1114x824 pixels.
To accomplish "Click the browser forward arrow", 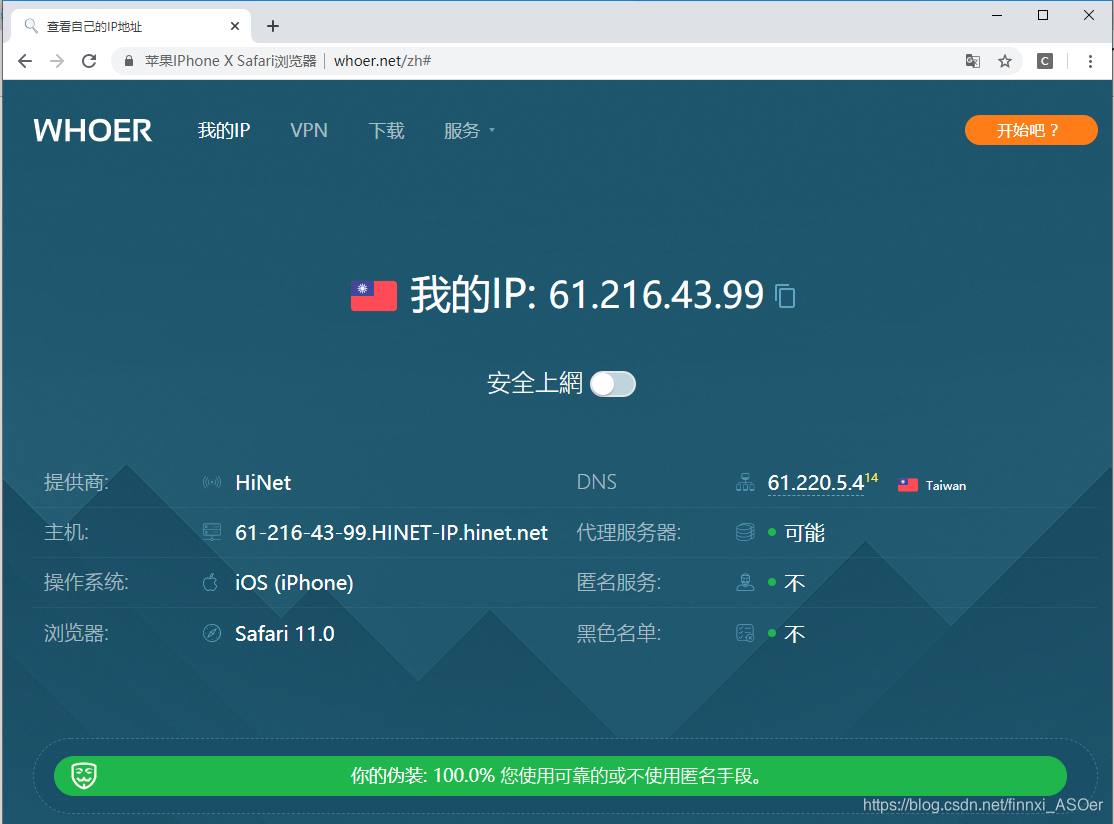I will [57, 61].
